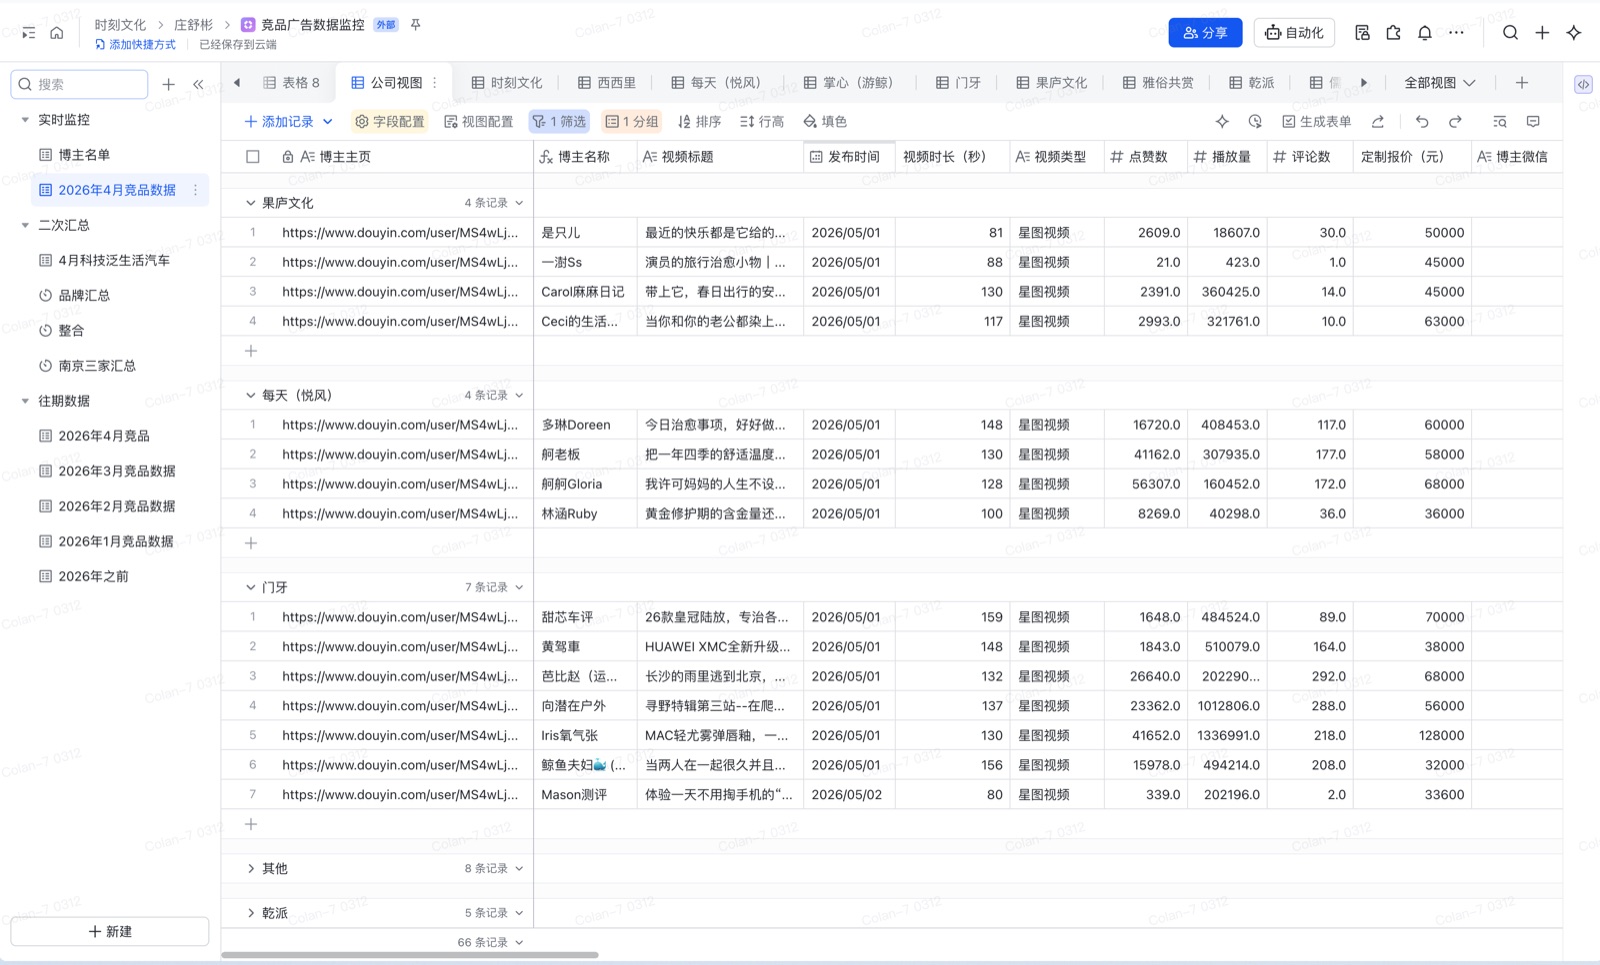Click the search magnifier icon in the header

click(1510, 33)
